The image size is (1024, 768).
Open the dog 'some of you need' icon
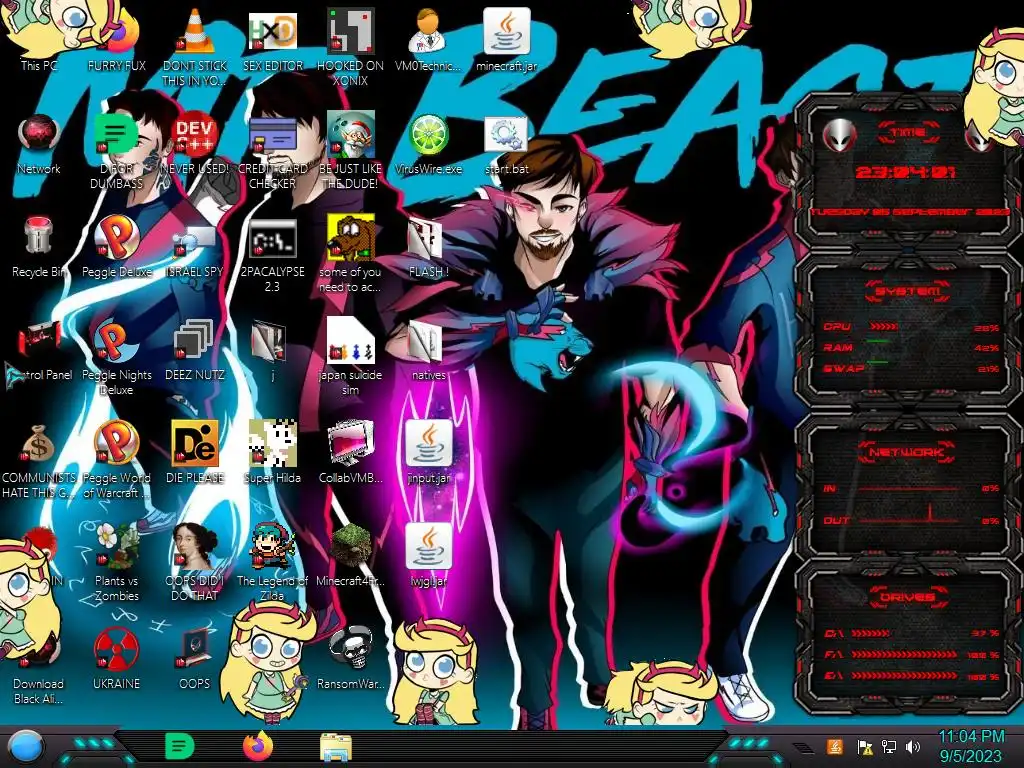(x=350, y=255)
